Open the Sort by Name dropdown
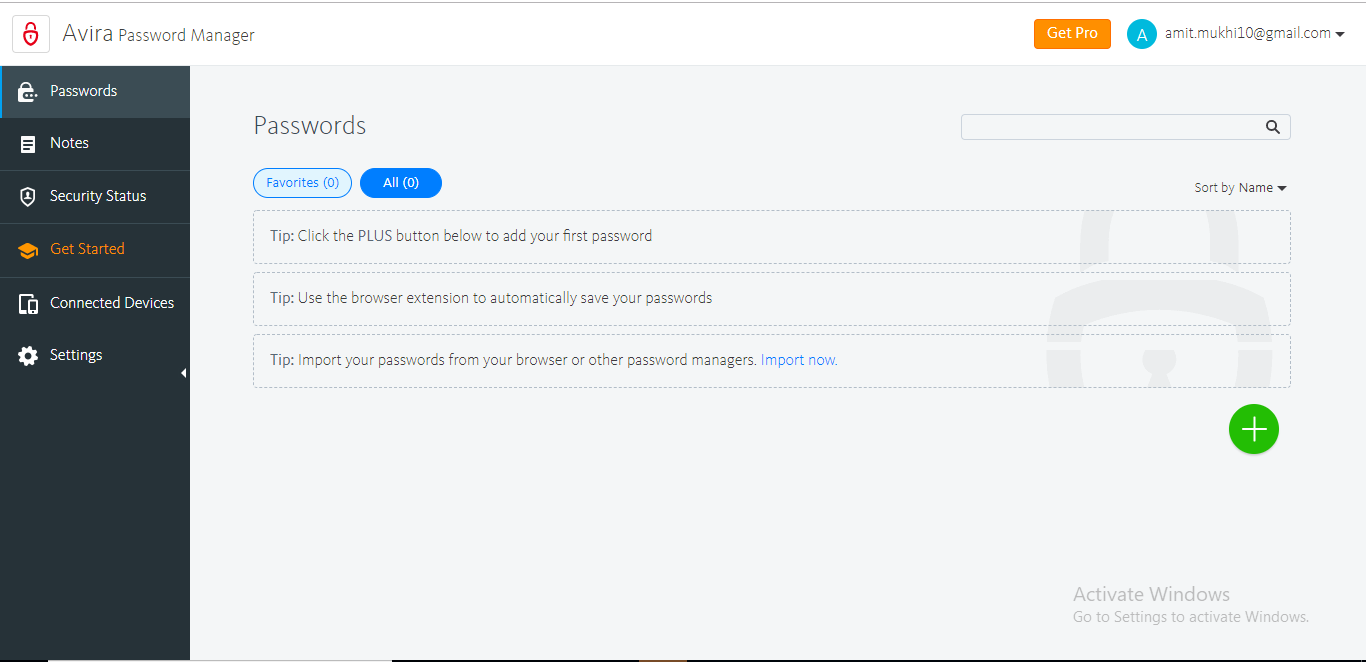The height and width of the screenshot is (662, 1366). 1240,187
